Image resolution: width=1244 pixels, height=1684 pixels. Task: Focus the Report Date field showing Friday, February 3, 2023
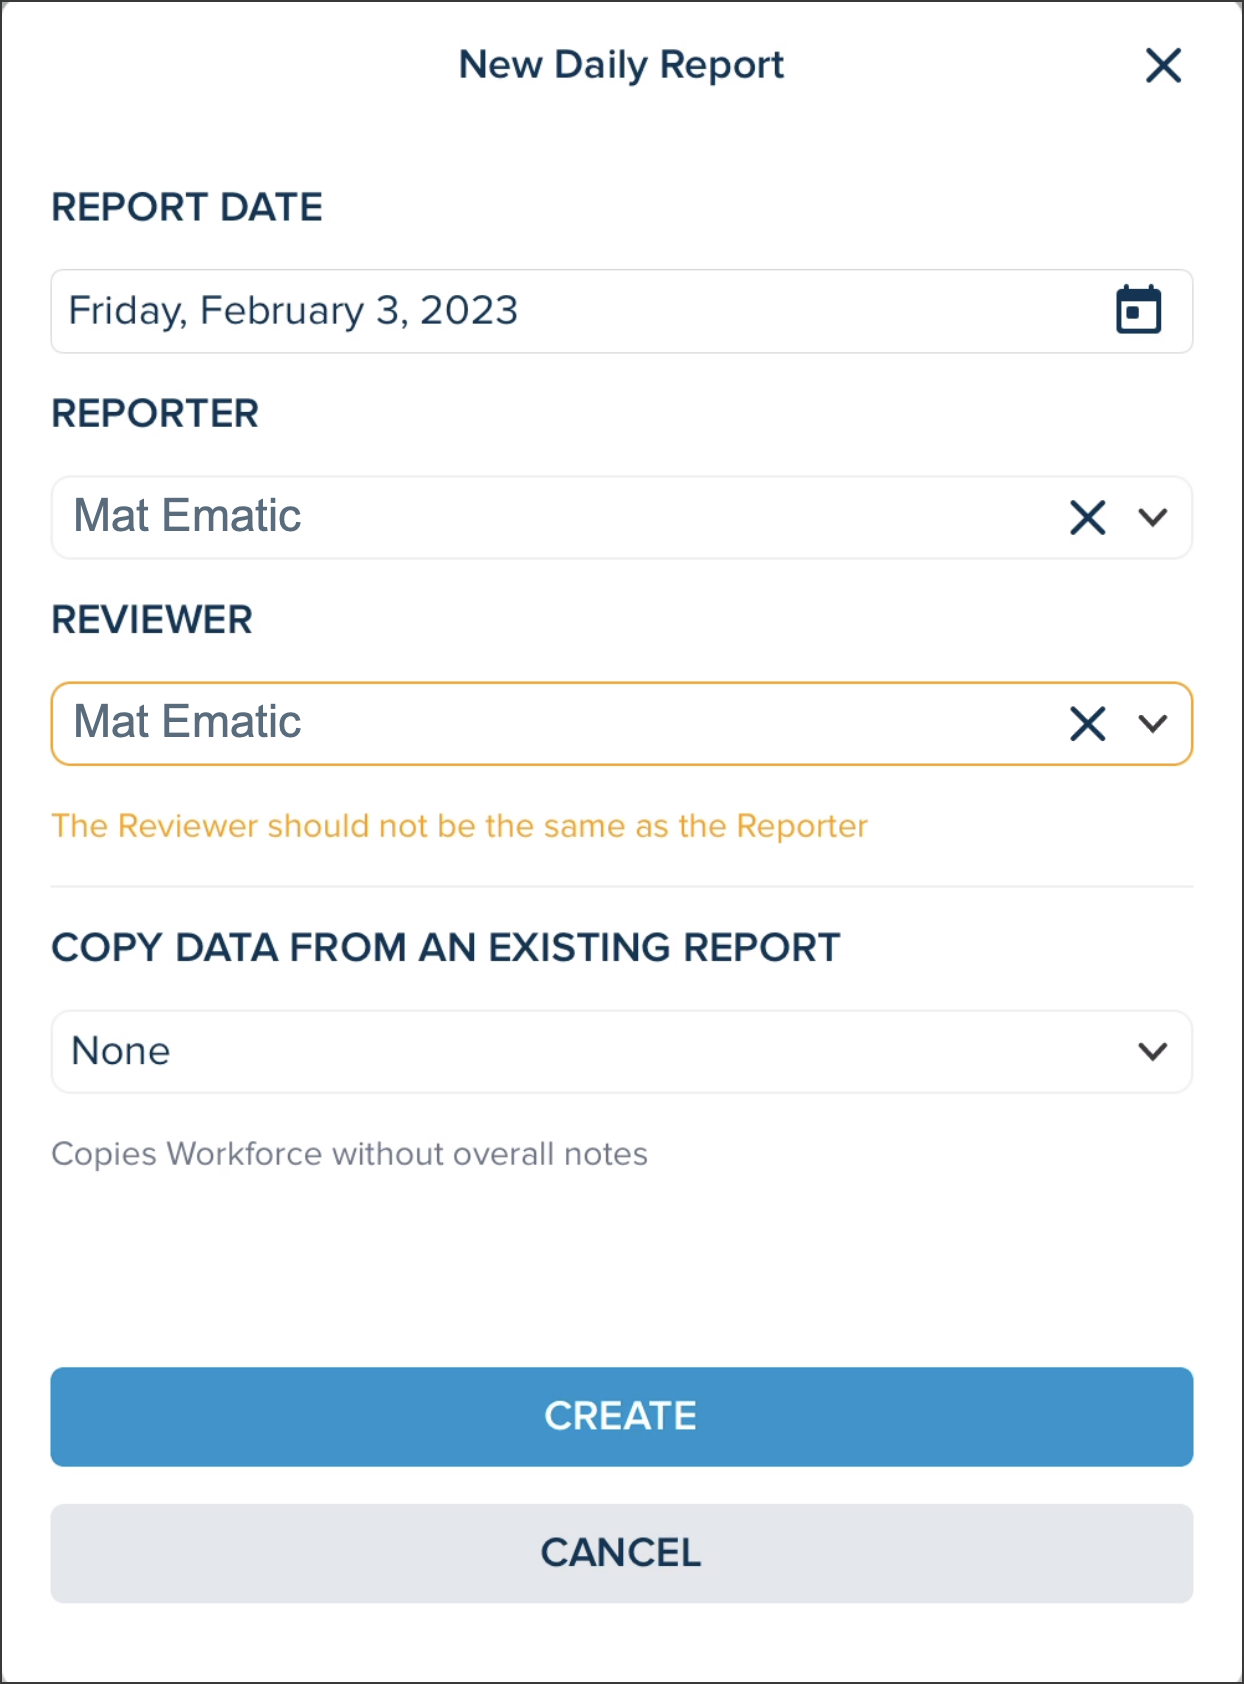coord(622,311)
